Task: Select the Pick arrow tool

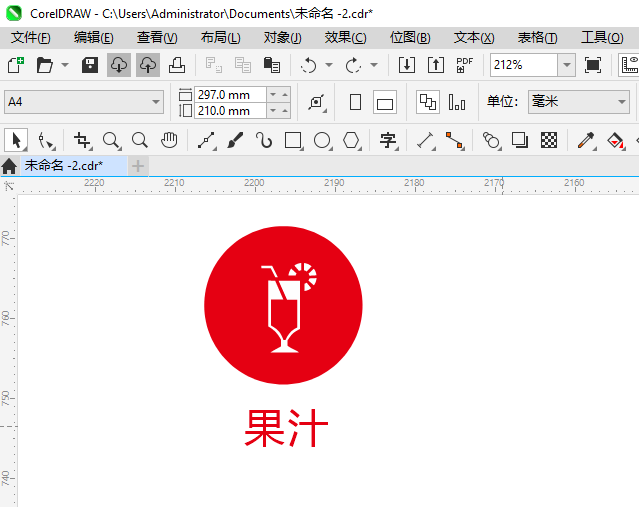Action: (x=16, y=141)
